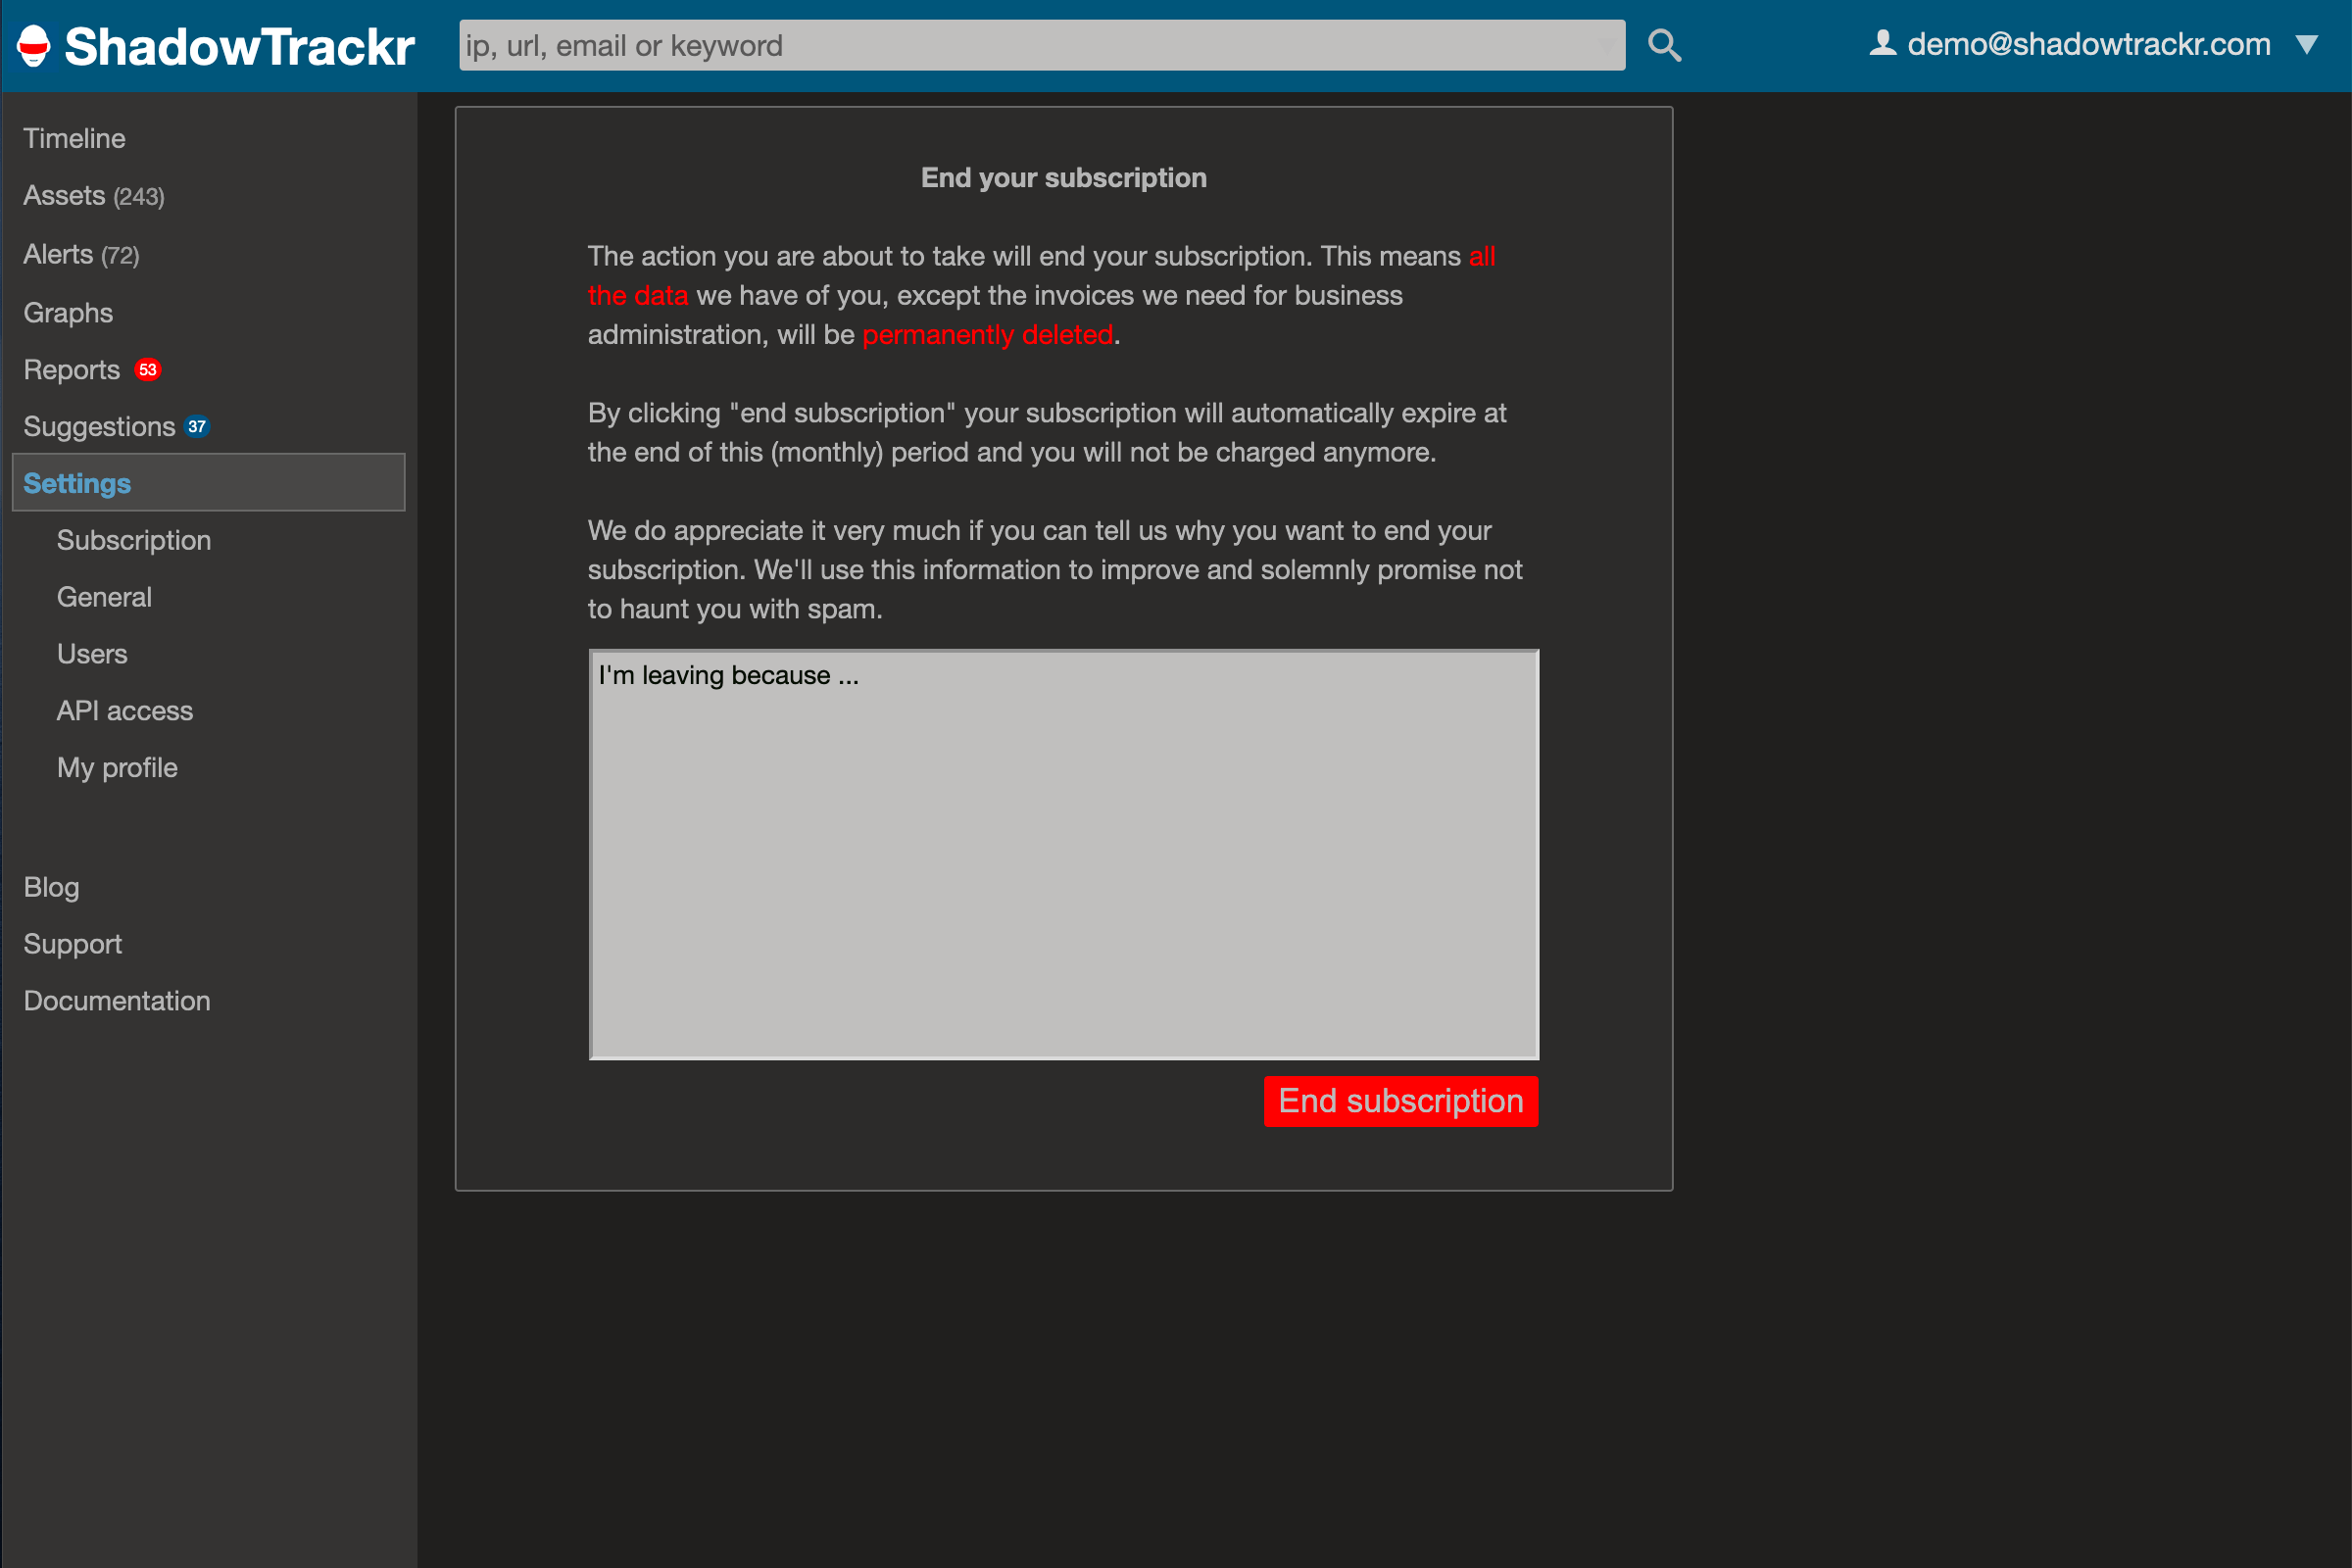Open the General settings tab
Screen dimensions: 2352x1568
click(104, 597)
